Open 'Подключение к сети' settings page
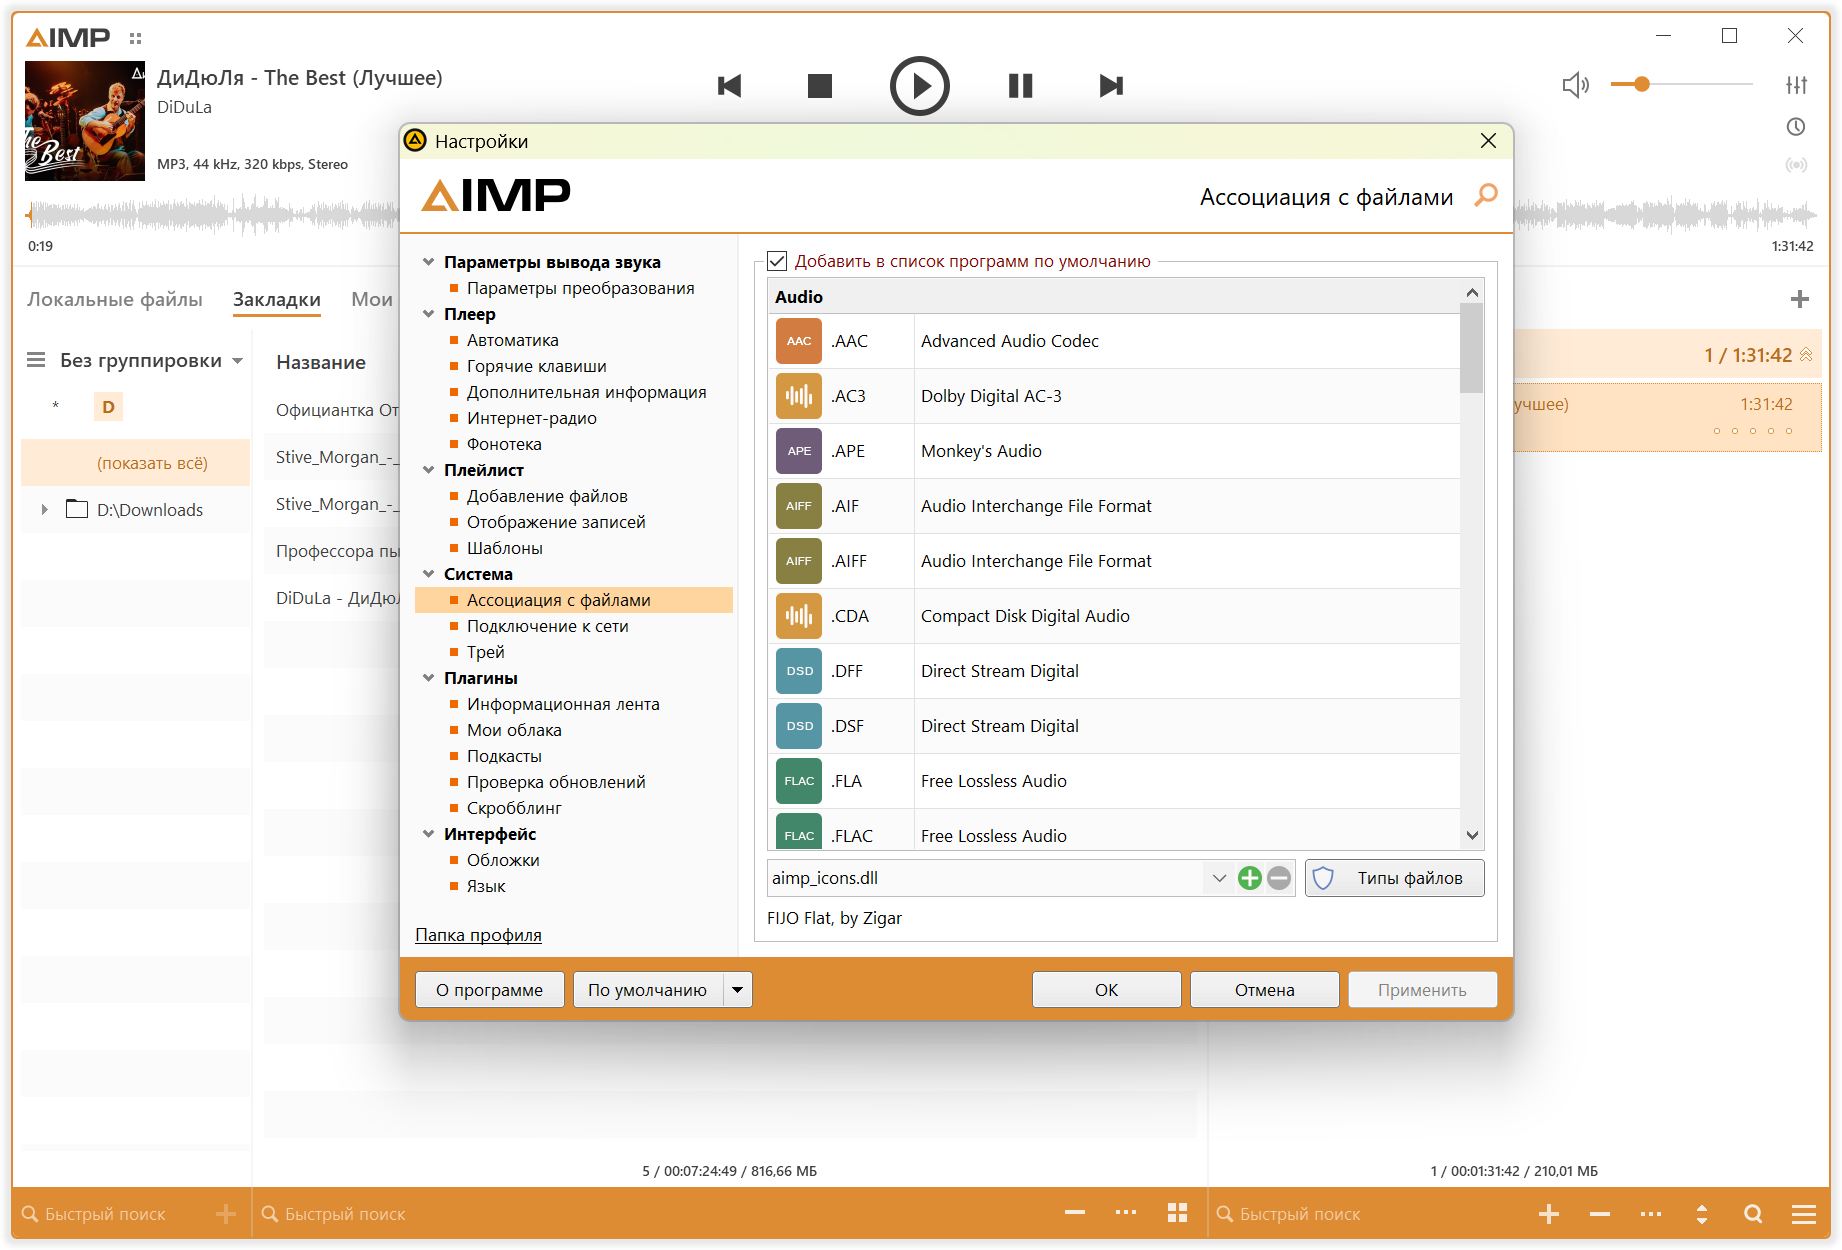This screenshot has height=1250, width=1842. [x=548, y=626]
